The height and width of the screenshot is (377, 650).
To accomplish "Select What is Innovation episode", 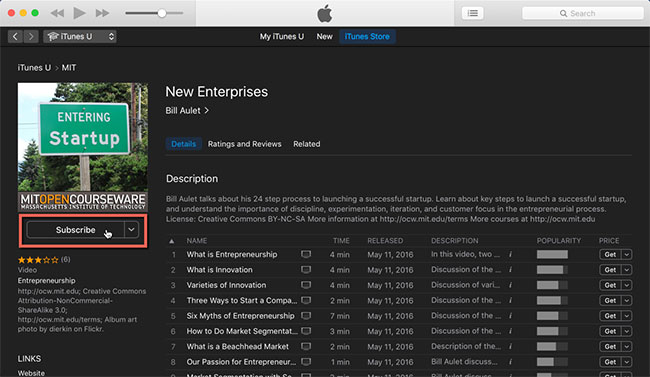I will pos(219,270).
